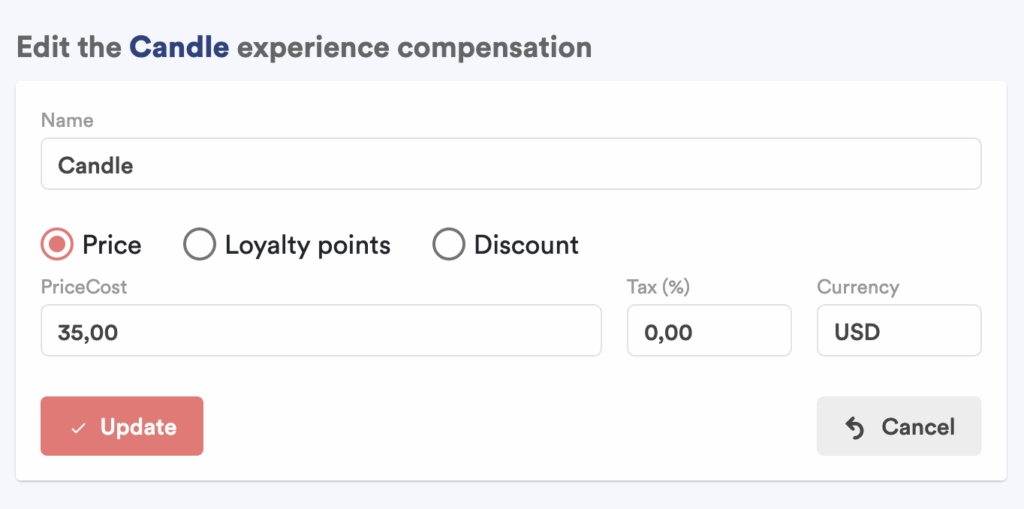Click the Currency field label

[857, 287]
